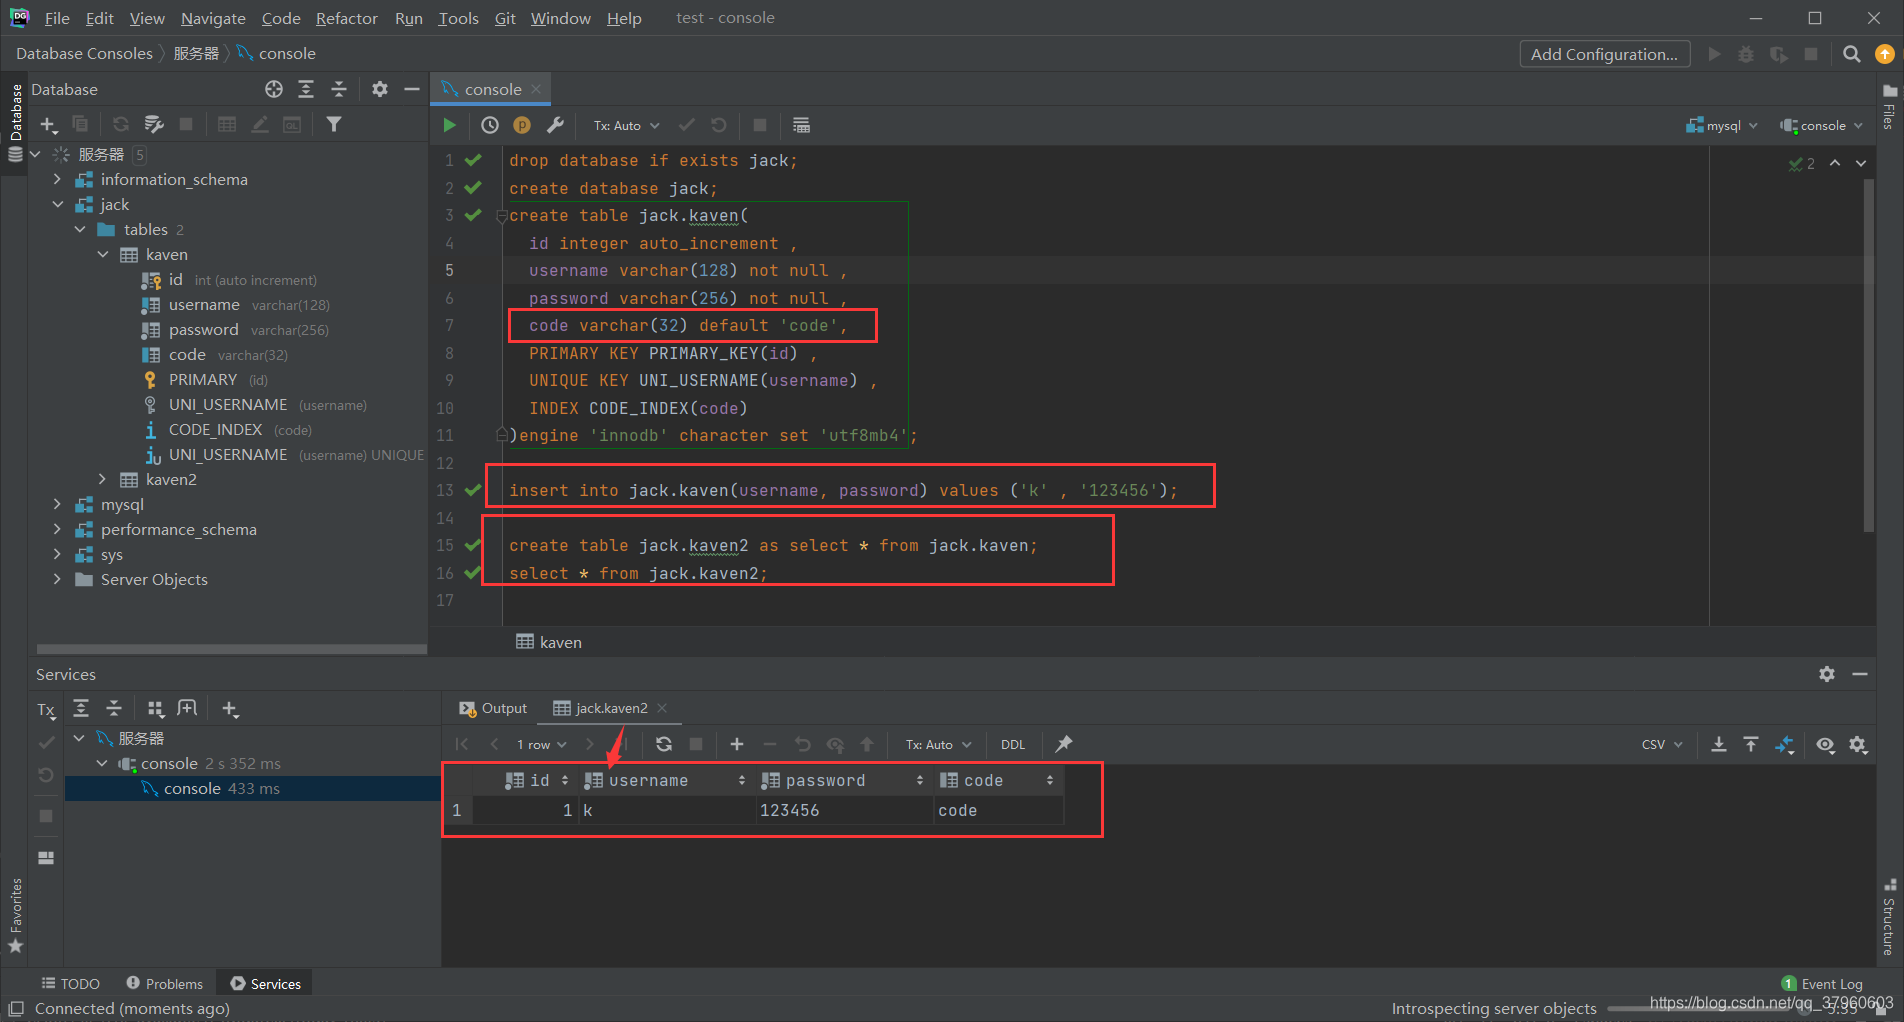This screenshot has width=1904, height=1022.
Task: Switch to the Output tab
Action: [493, 708]
